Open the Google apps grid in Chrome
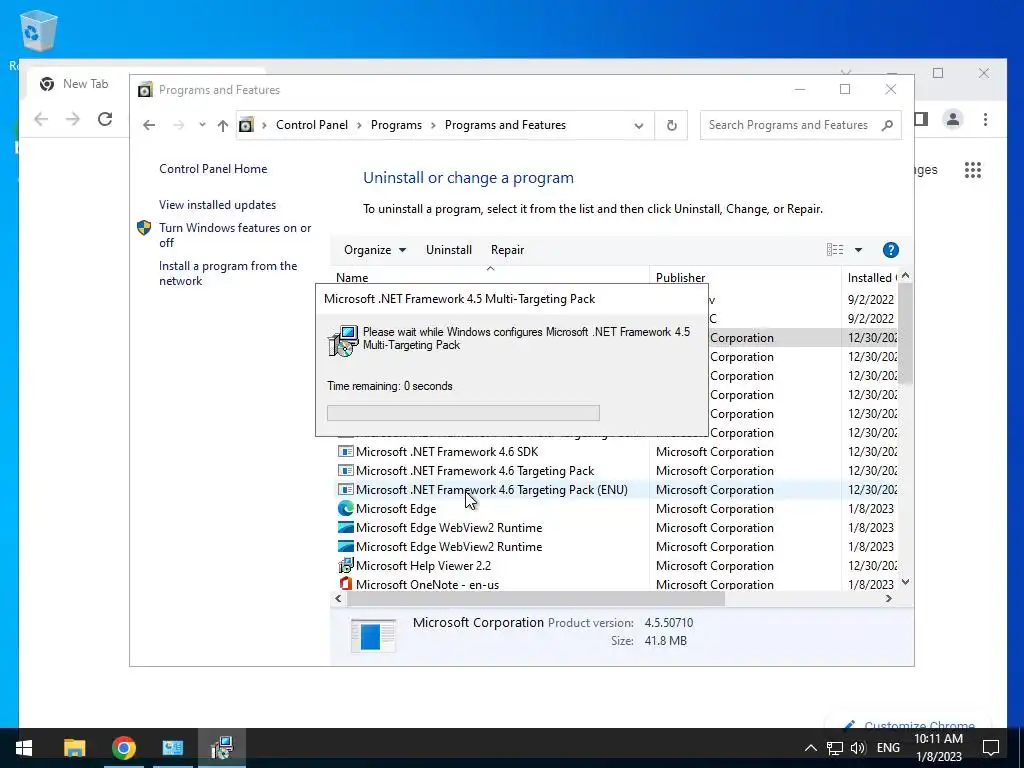 (x=972, y=170)
